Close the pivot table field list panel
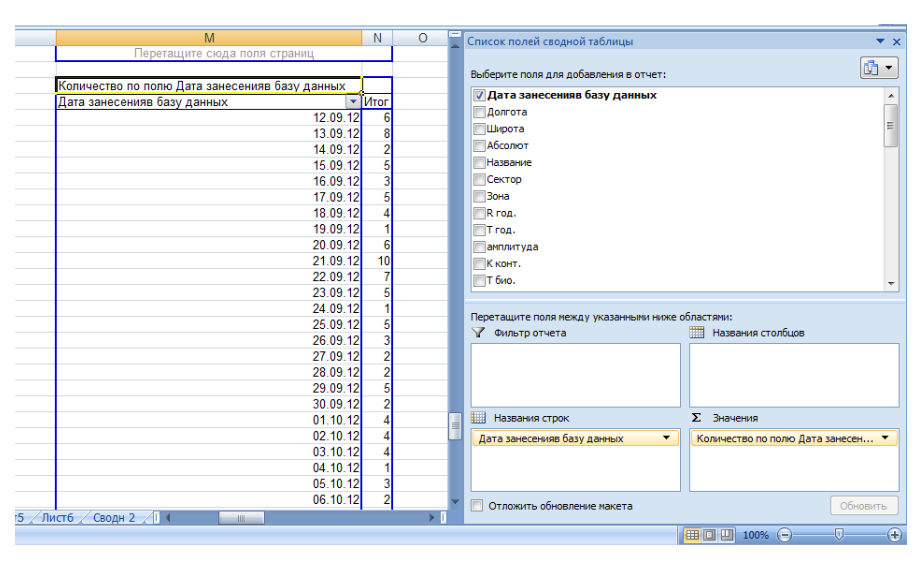 pyautogui.click(x=896, y=41)
